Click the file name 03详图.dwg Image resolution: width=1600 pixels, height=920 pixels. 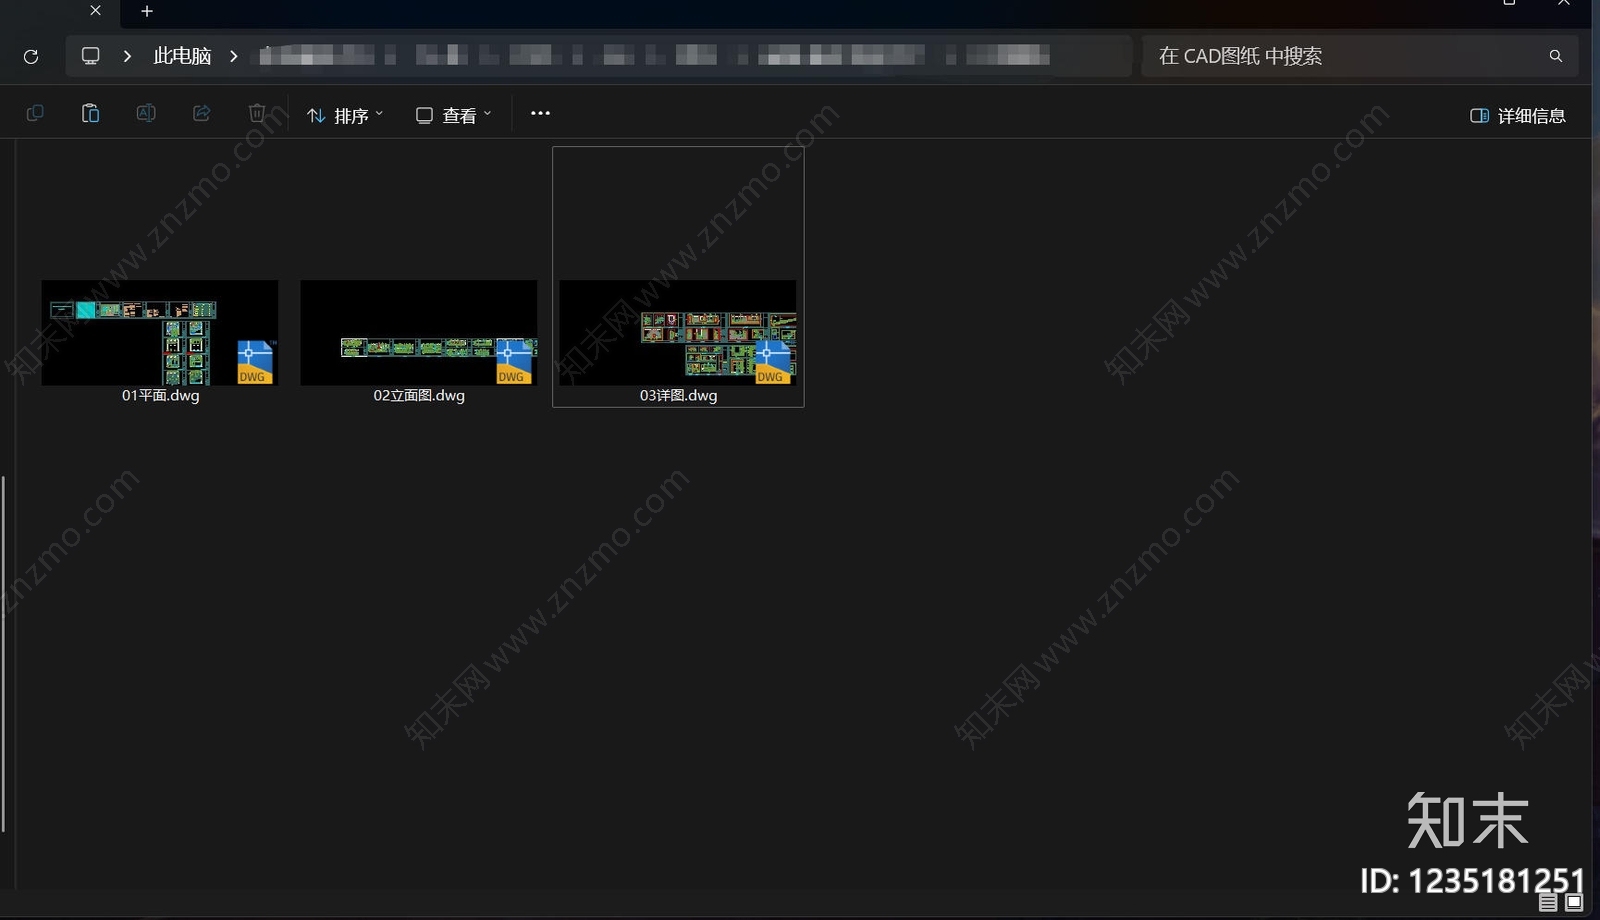679,396
